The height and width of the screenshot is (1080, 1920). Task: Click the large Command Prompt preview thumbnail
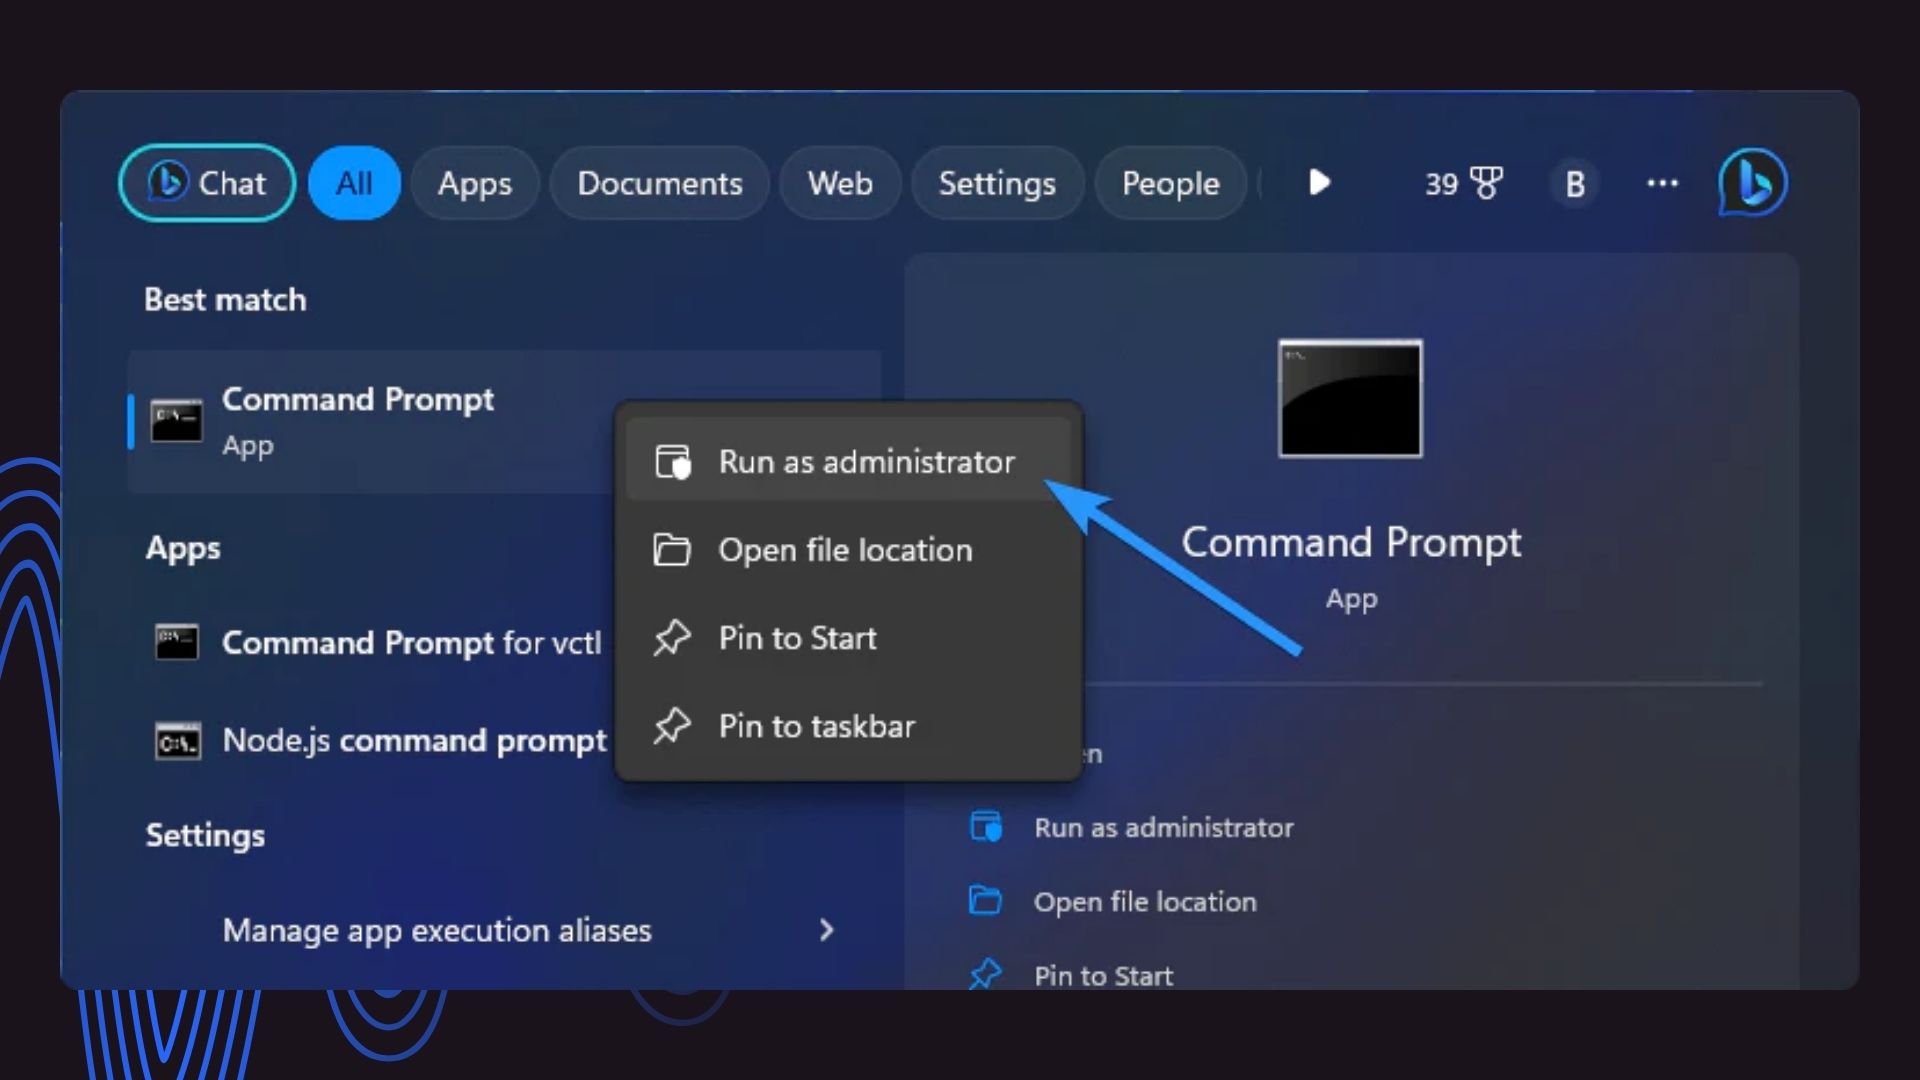tap(1350, 398)
